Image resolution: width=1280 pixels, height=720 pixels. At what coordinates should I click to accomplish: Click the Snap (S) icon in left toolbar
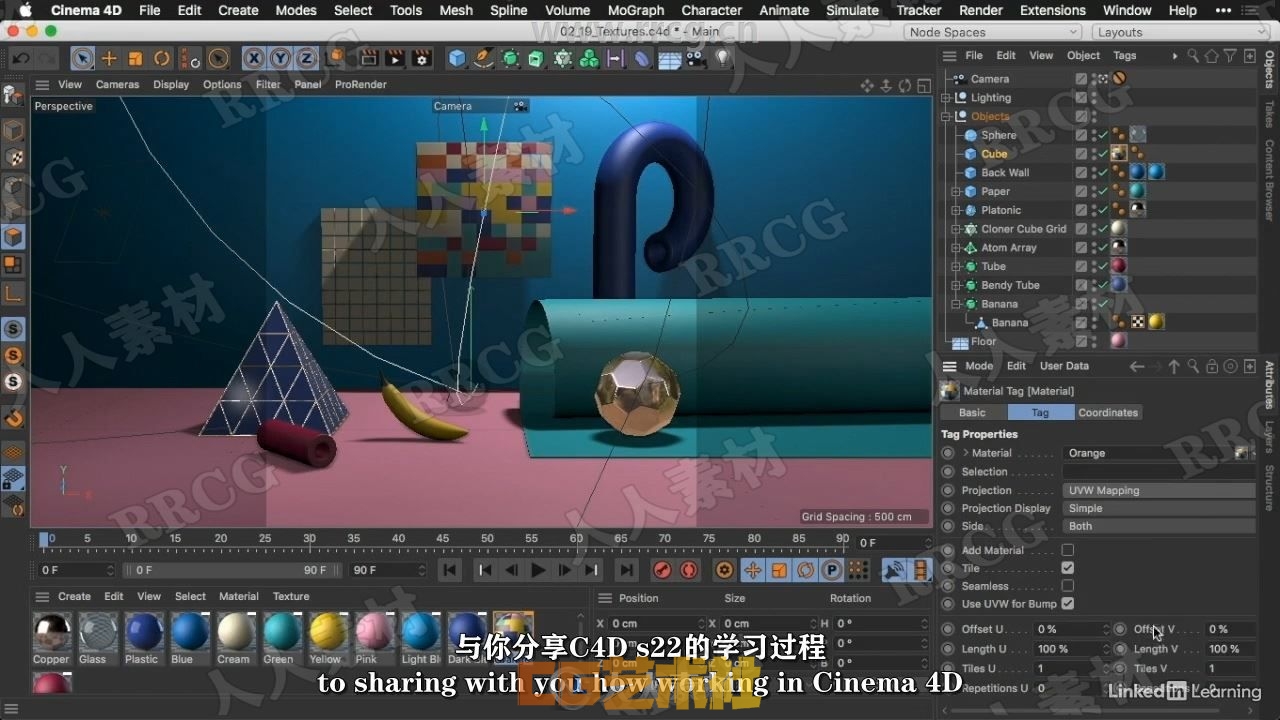click(x=13, y=329)
